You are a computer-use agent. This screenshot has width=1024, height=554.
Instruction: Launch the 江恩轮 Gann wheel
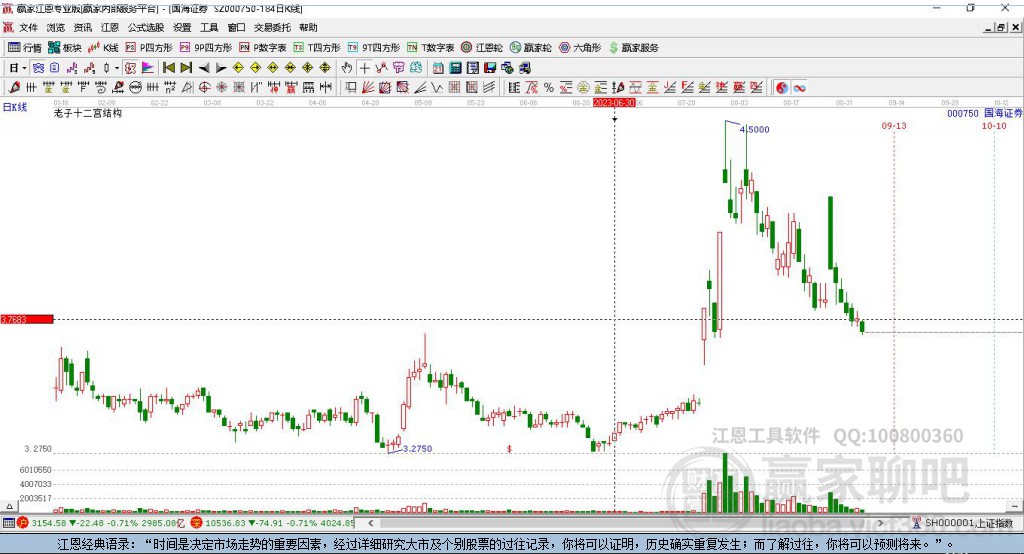[482, 48]
